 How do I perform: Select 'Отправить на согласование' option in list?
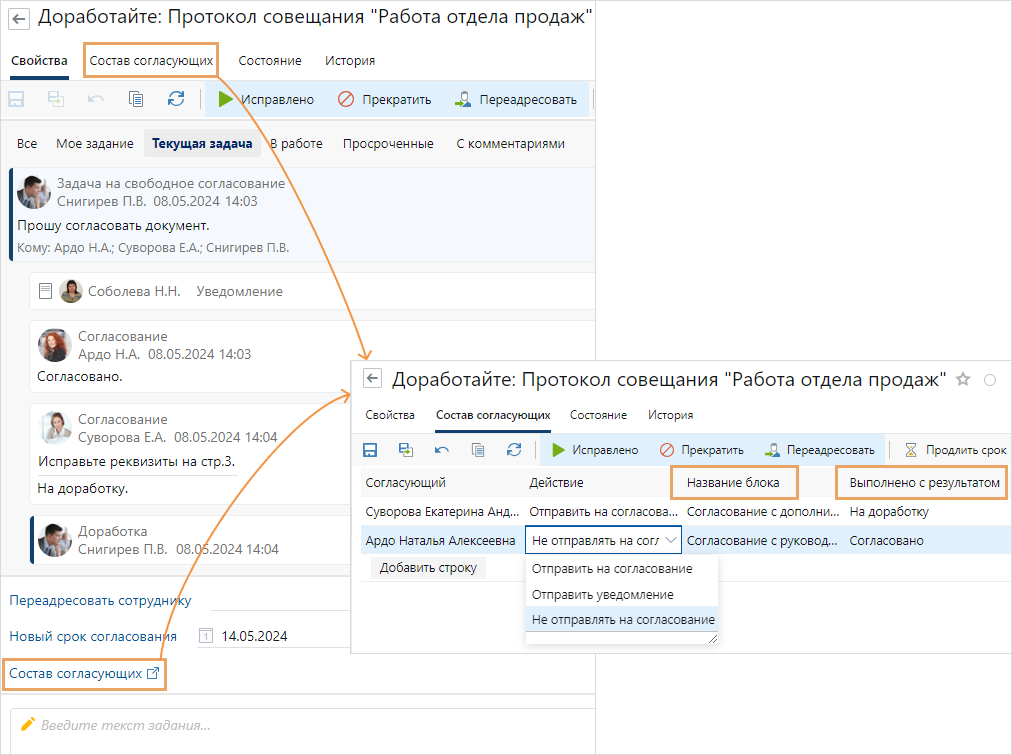pos(612,568)
